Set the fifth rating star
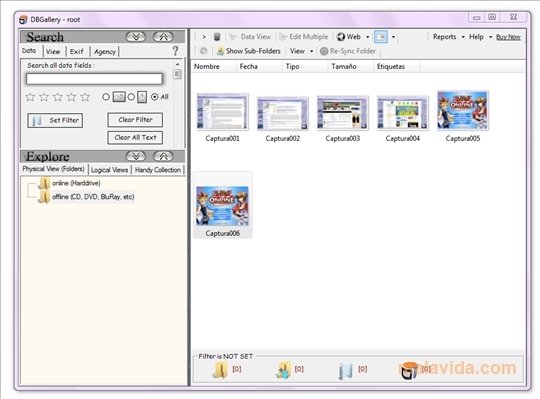Viewport: 540px width, 399px height. coord(85,97)
